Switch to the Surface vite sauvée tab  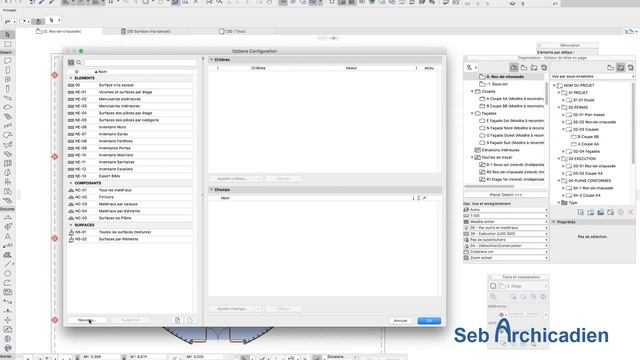[146, 31]
